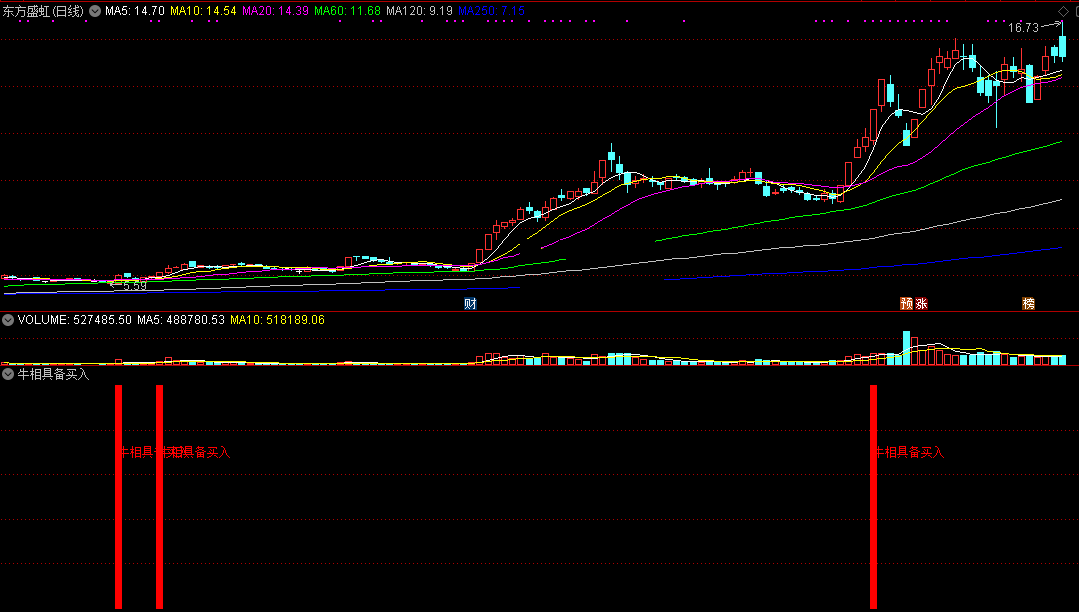Open the circular dropdown beside 东方盛虹(日线)
Image resolution: width=1079 pixels, height=612 pixels.
pos(95,11)
